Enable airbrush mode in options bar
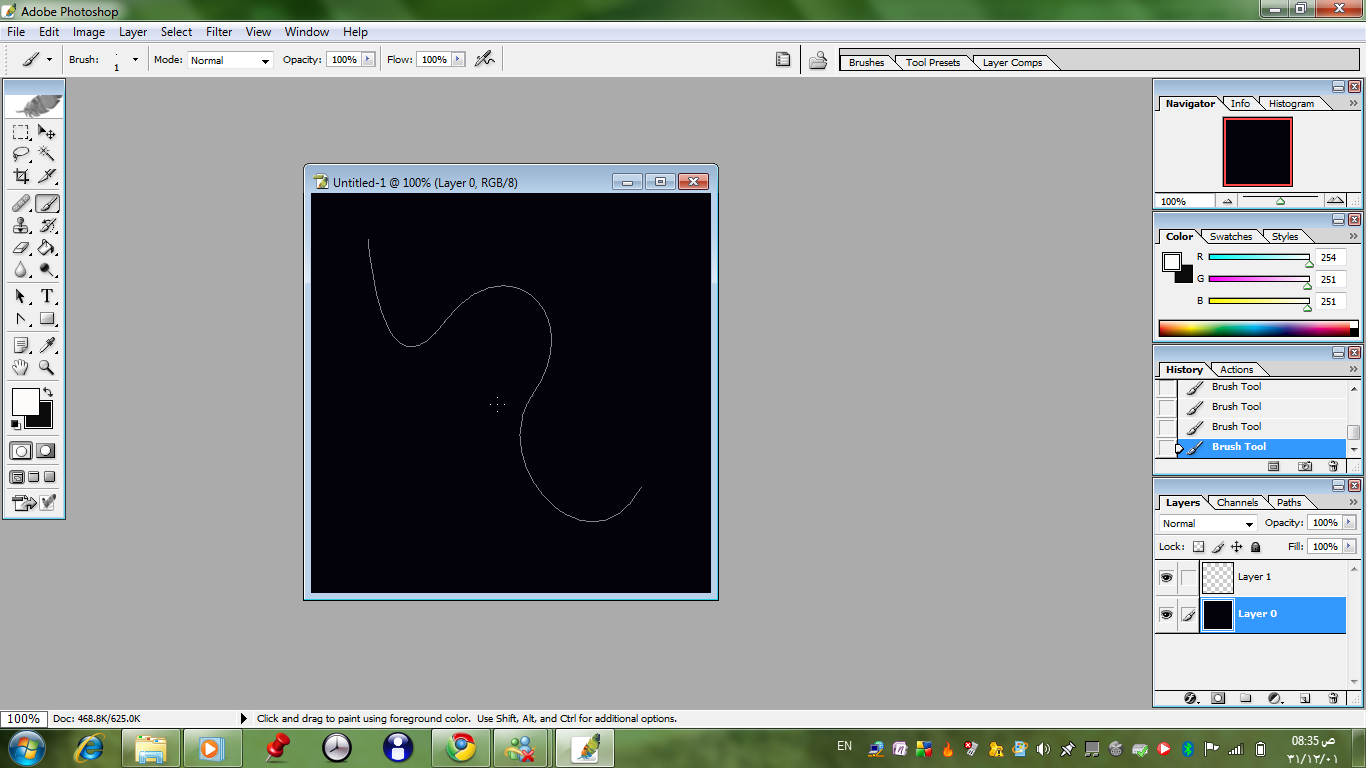Screen dimensions: 1366x768 [x=484, y=60]
